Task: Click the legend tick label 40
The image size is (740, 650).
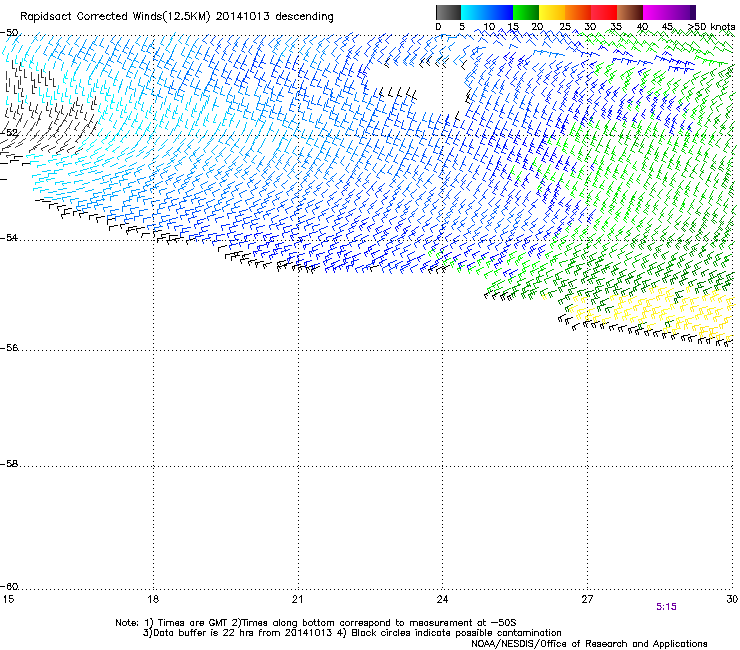Action: 642,27
